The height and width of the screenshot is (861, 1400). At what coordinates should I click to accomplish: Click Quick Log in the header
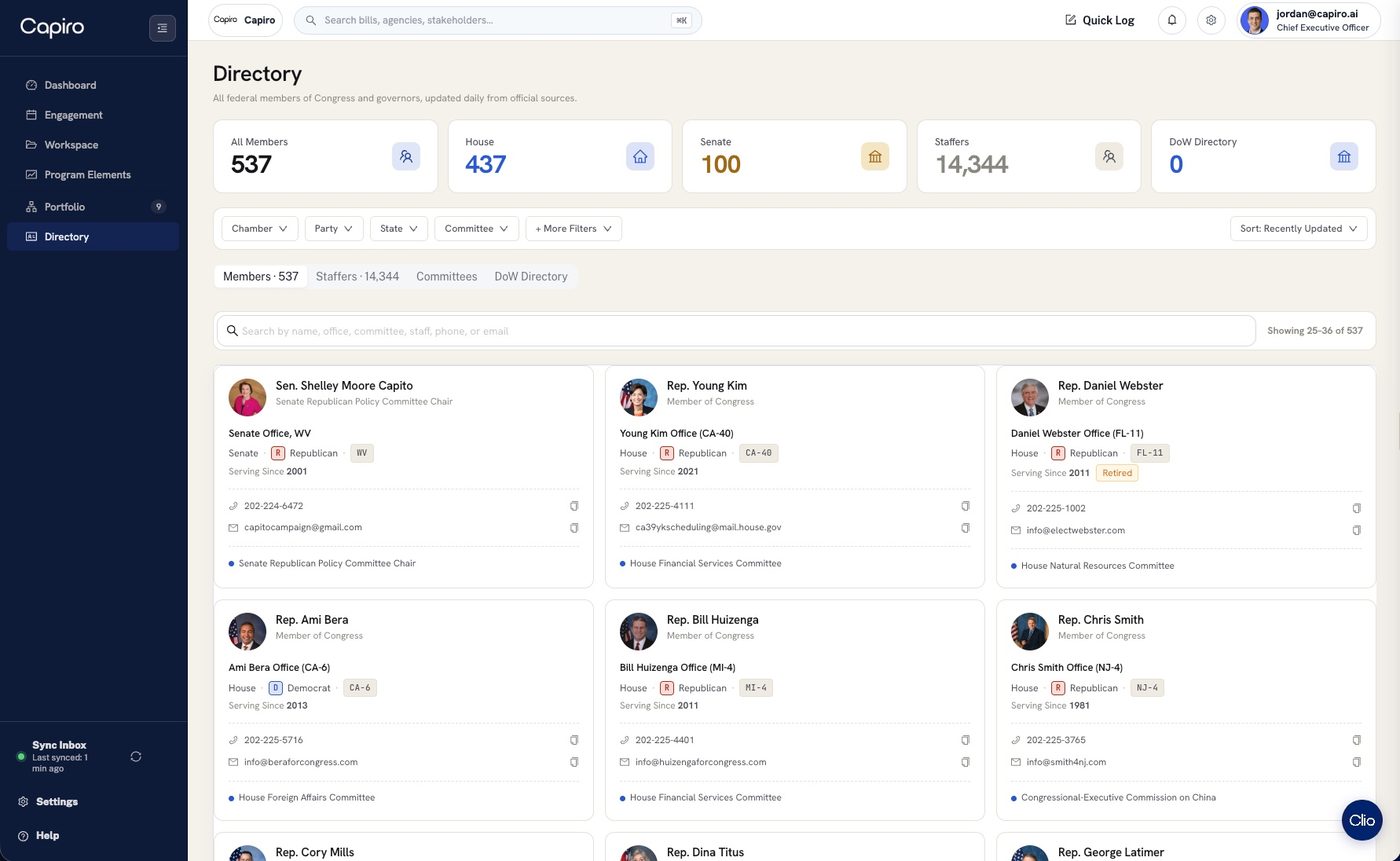tap(1100, 20)
